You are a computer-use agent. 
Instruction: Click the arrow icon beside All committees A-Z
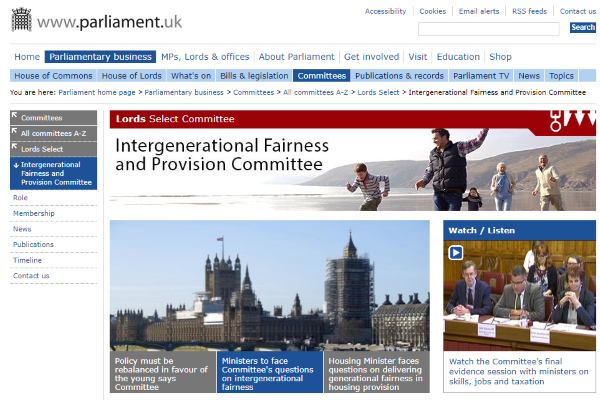[x=15, y=131]
